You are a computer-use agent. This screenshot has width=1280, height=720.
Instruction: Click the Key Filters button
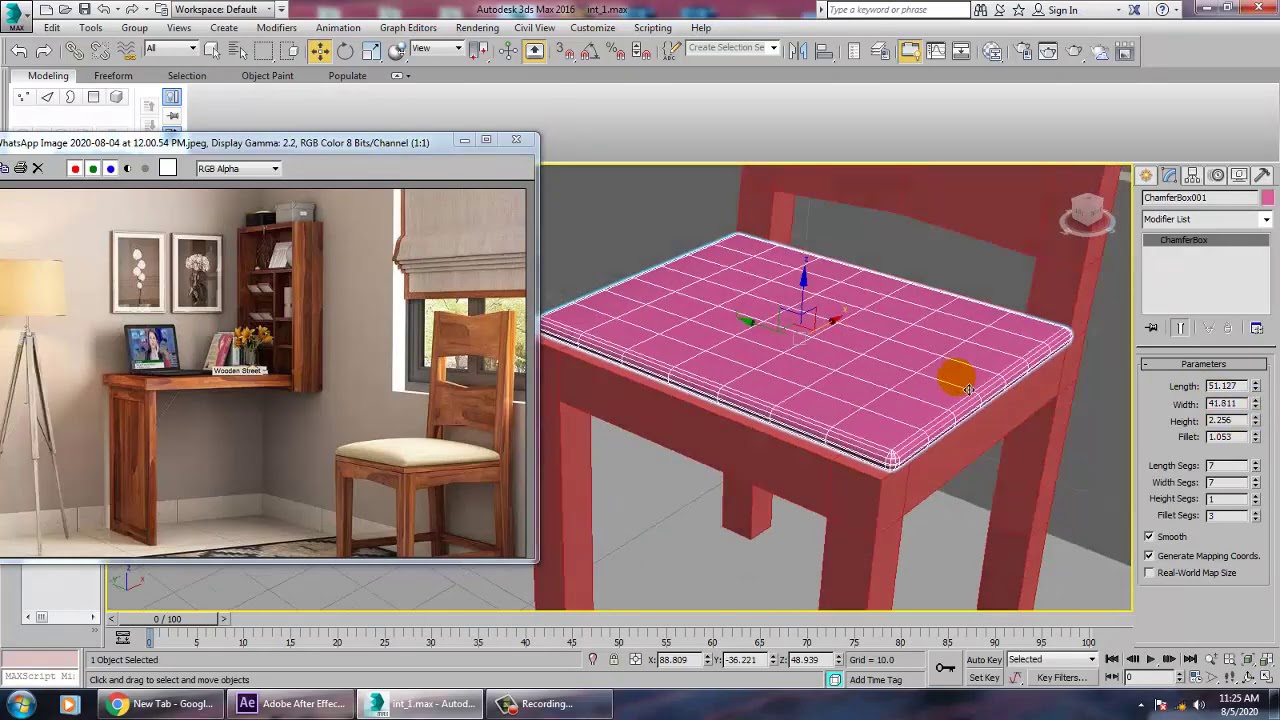coord(1062,678)
